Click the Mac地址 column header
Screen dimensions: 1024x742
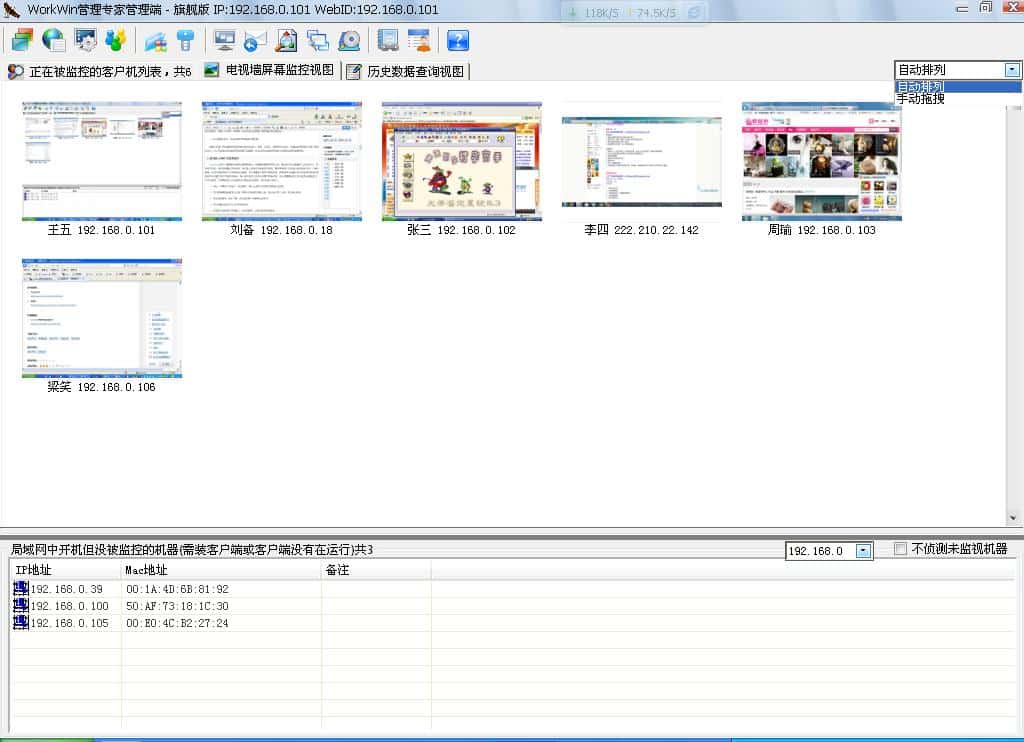[x=221, y=570]
